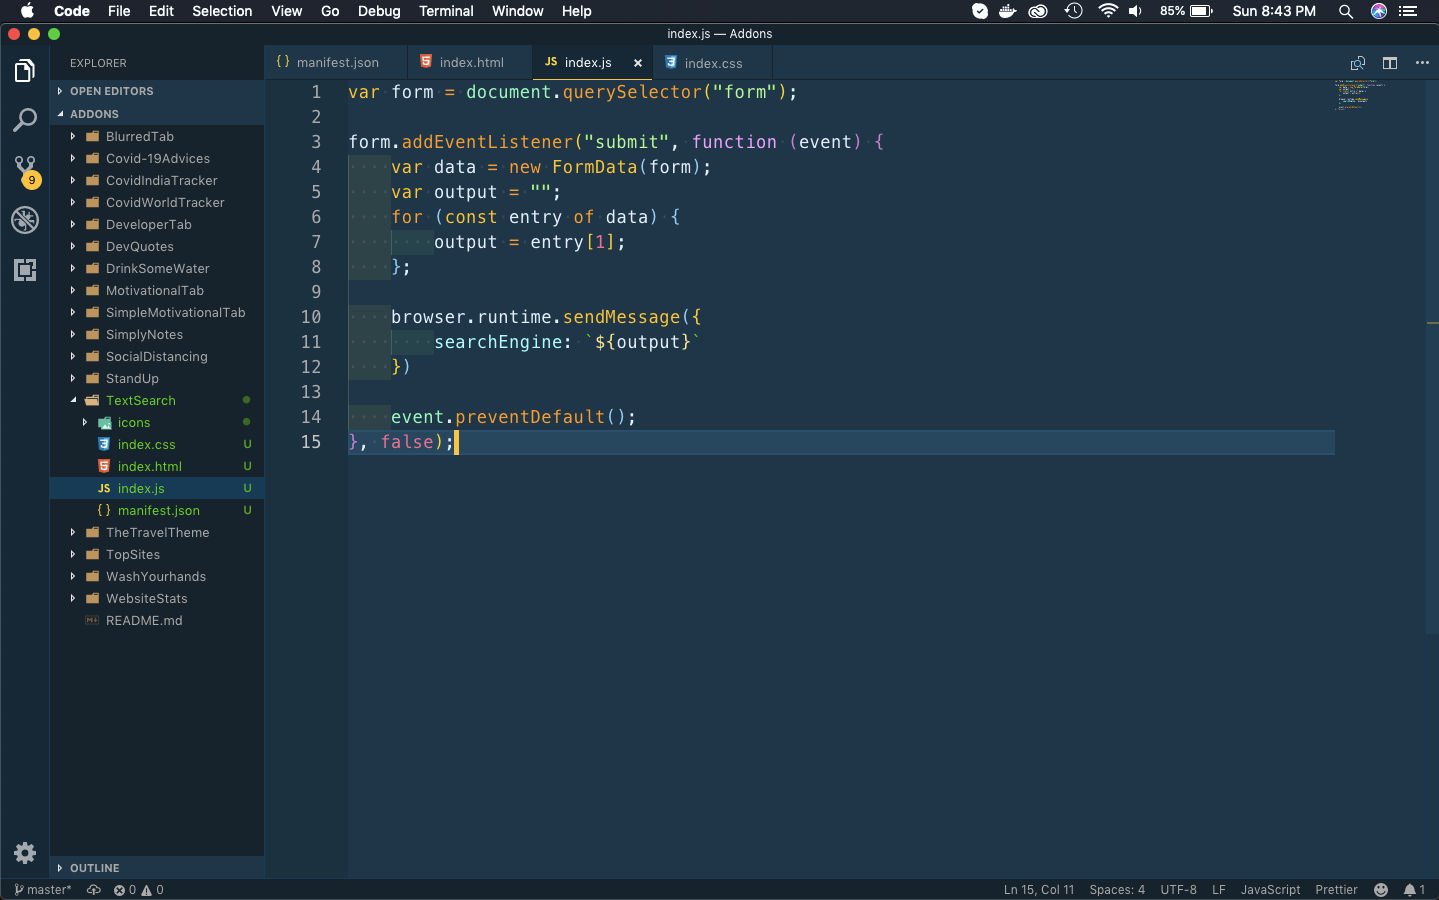The image size is (1439, 900).
Task: Change indentation via Spaces: 4
Action: coord(1117,890)
